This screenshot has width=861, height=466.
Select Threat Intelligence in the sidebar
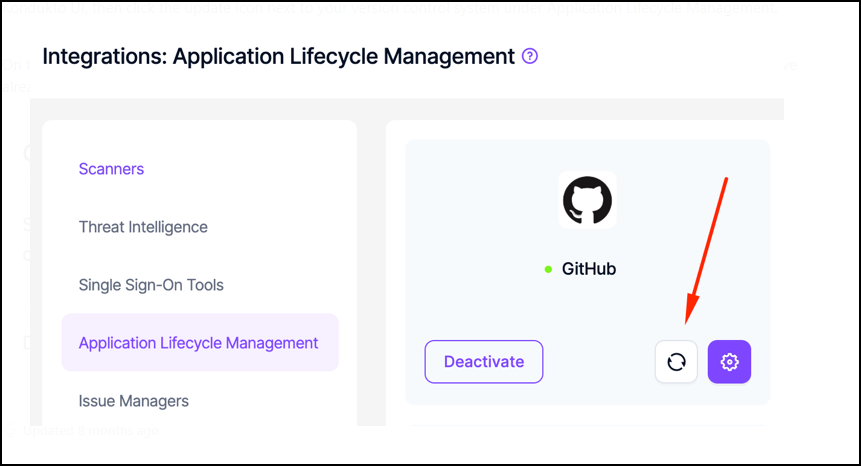tap(143, 227)
